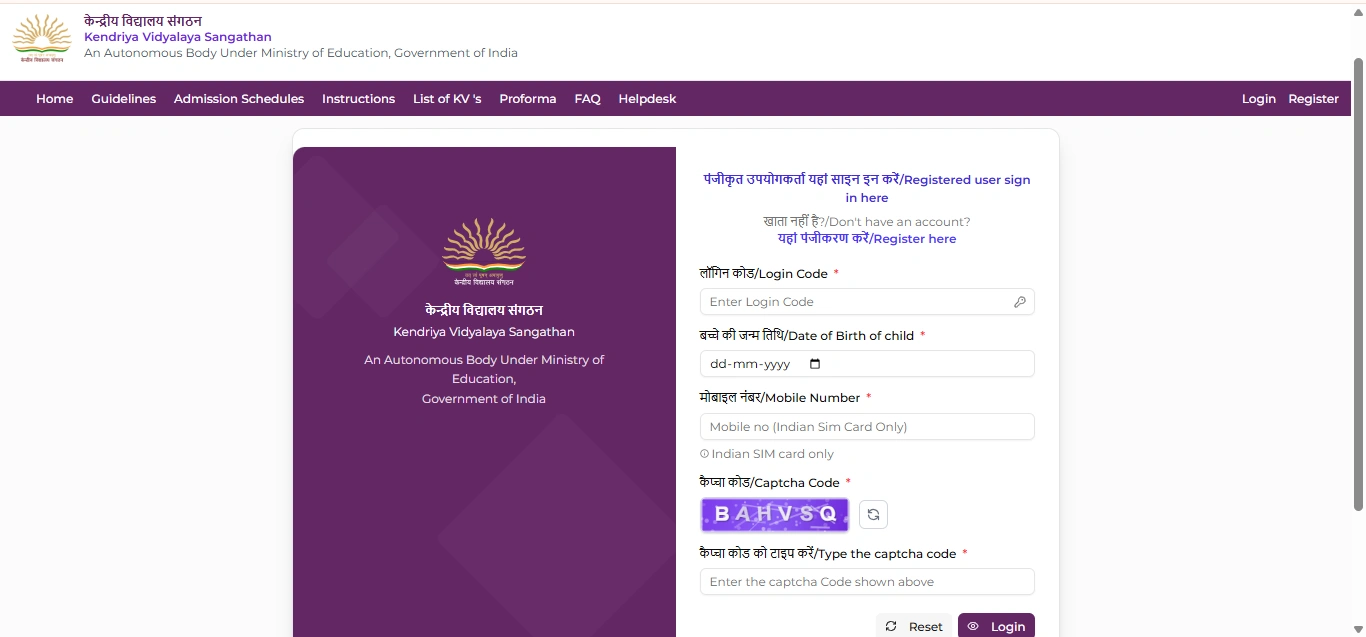
Task: Open the date picker calendar icon
Action: 815,364
